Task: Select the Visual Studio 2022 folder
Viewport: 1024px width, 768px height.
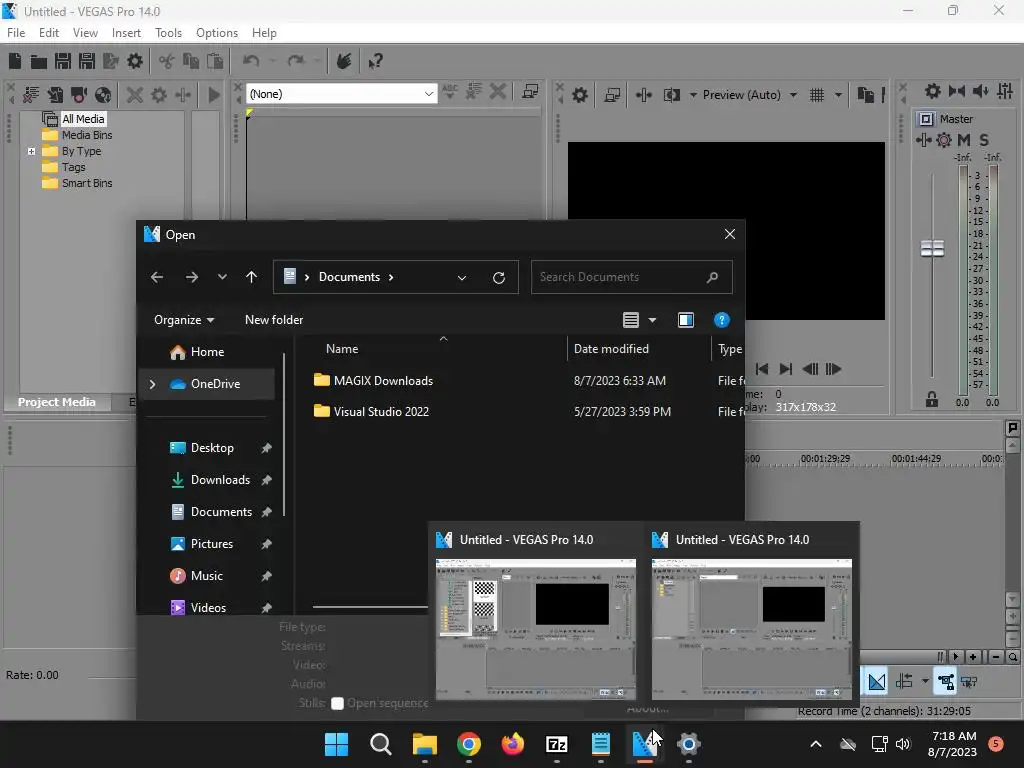Action: (381, 412)
